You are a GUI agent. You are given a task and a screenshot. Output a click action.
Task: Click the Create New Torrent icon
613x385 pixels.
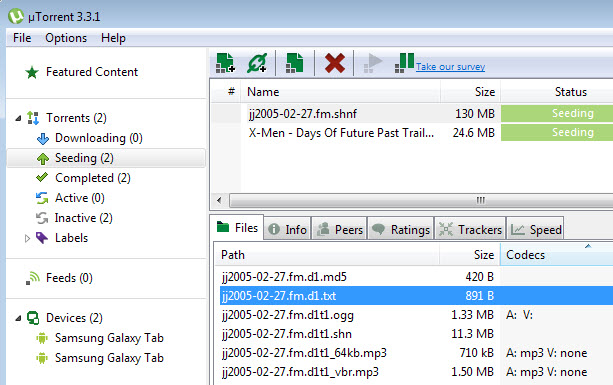(x=295, y=63)
